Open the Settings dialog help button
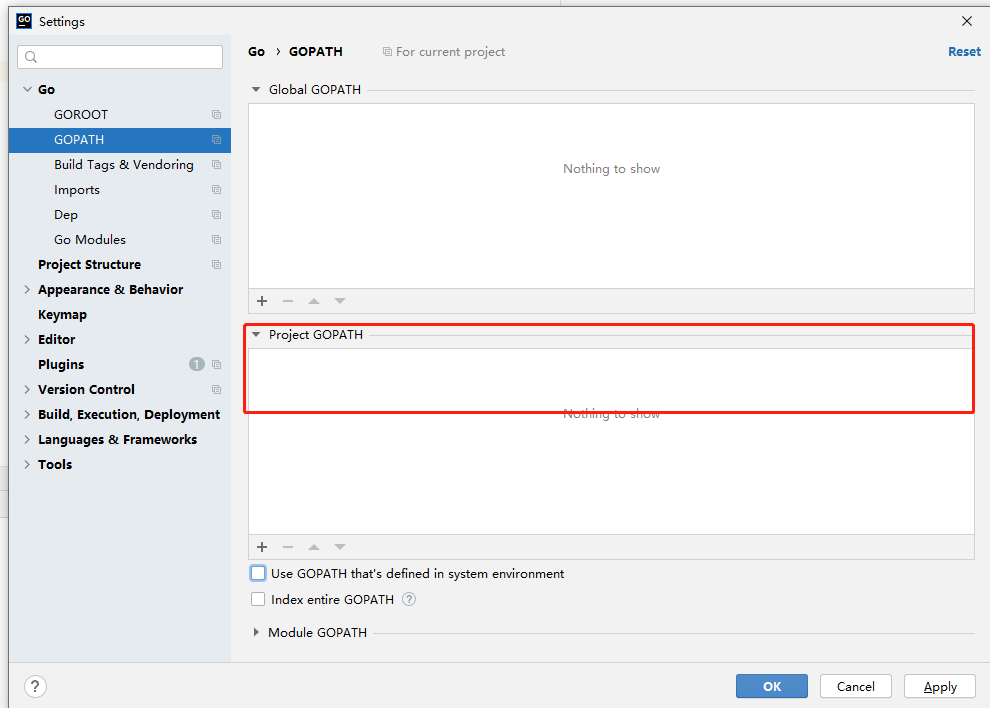 coord(35,687)
